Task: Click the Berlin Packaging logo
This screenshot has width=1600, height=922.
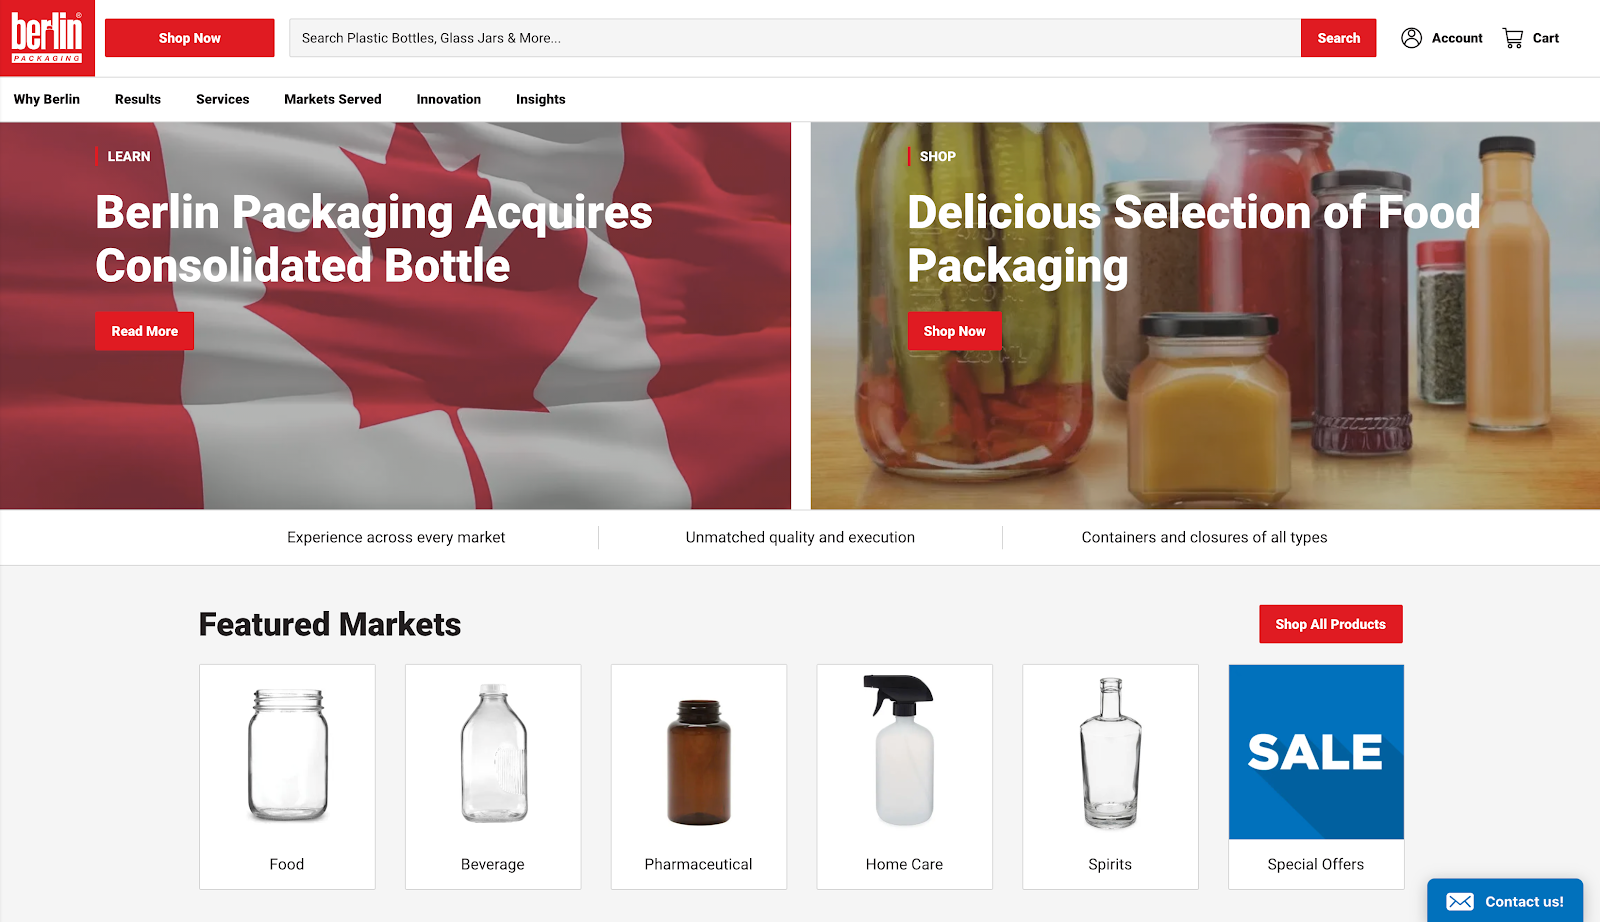Action: 46,38
